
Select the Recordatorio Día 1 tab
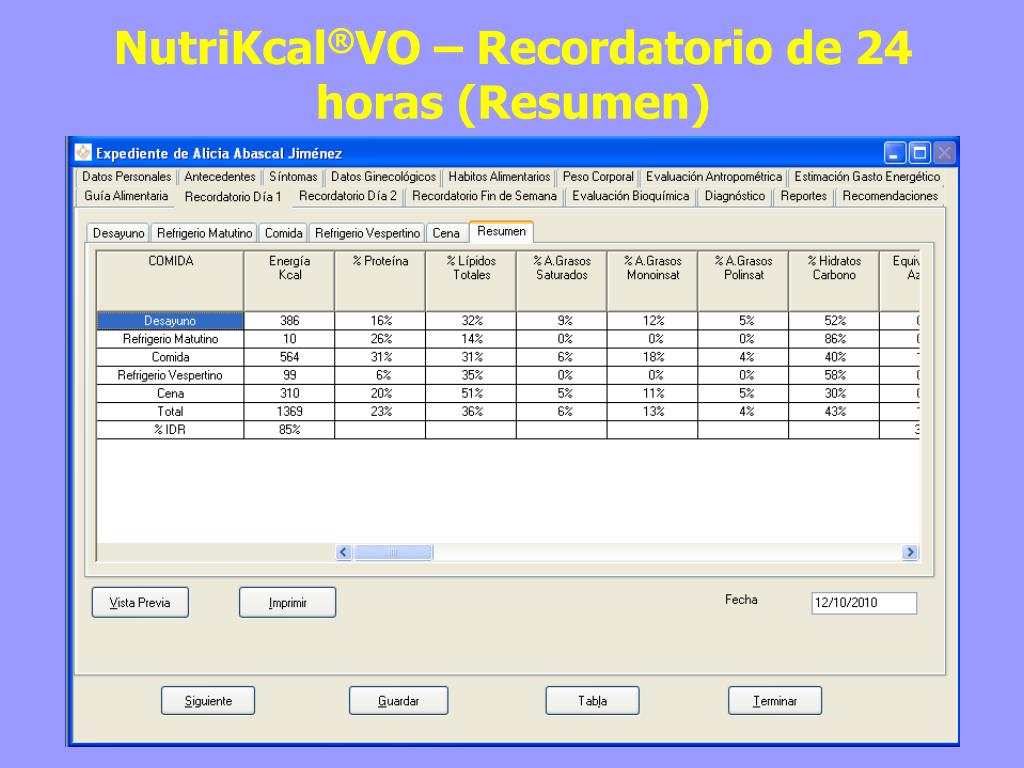[x=233, y=197]
